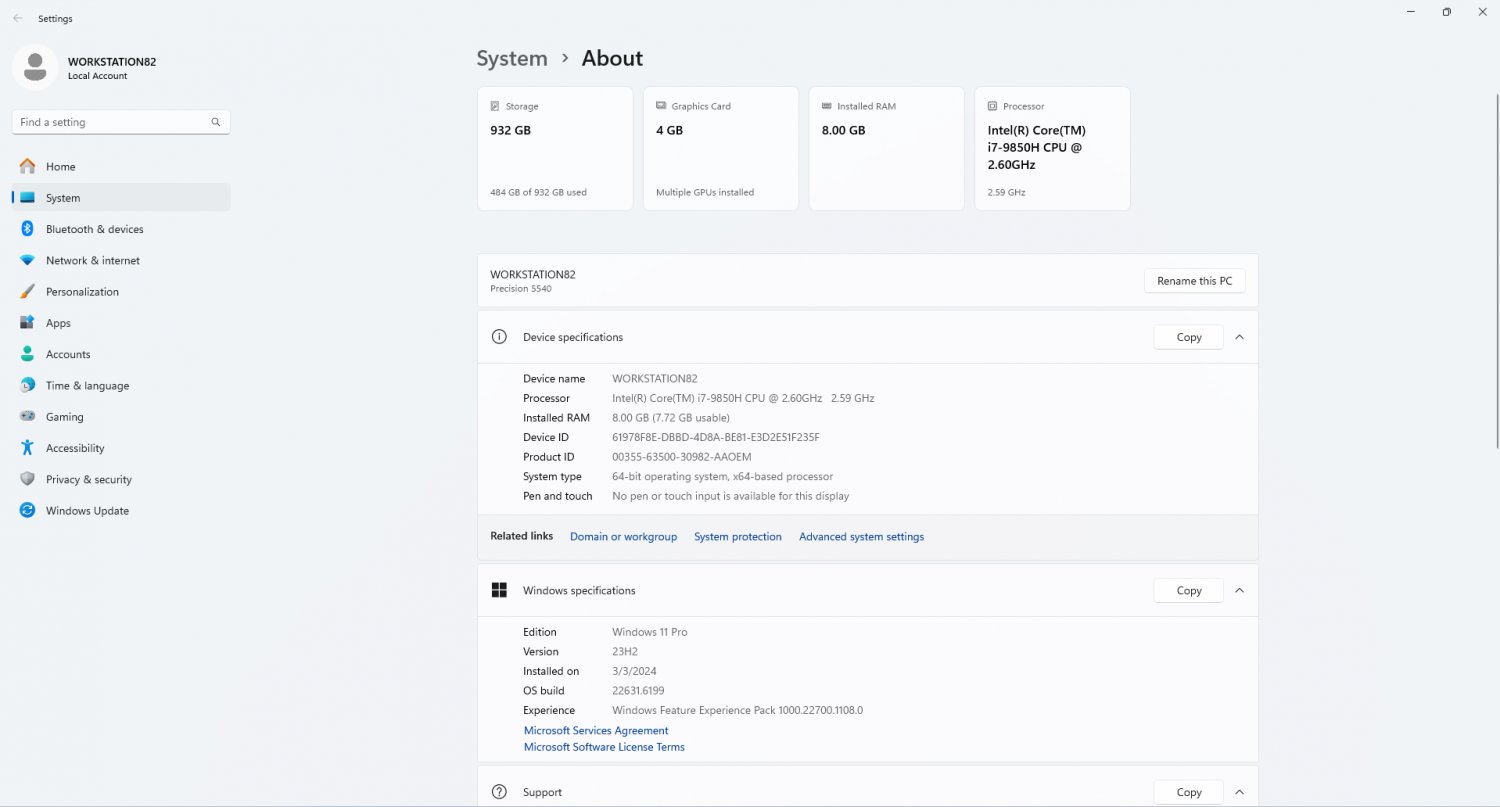The width and height of the screenshot is (1500, 807).
Task: Click the Bluetooth icon in sidebar
Action: coord(27,229)
